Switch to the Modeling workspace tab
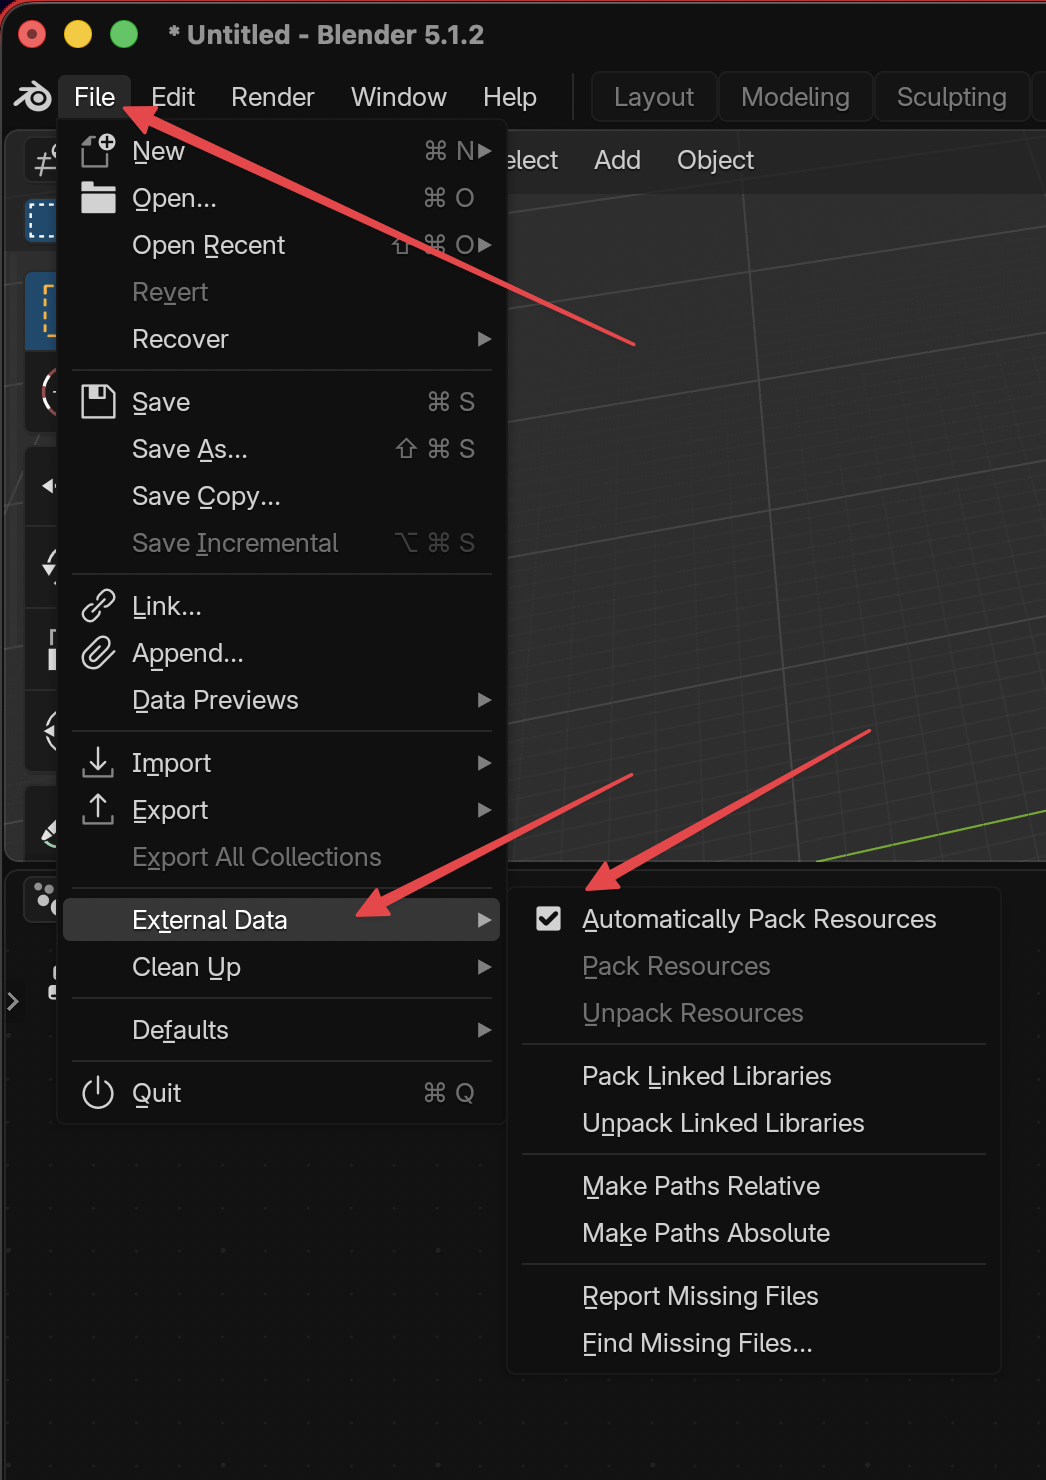This screenshot has width=1046, height=1480. click(x=796, y=97)
